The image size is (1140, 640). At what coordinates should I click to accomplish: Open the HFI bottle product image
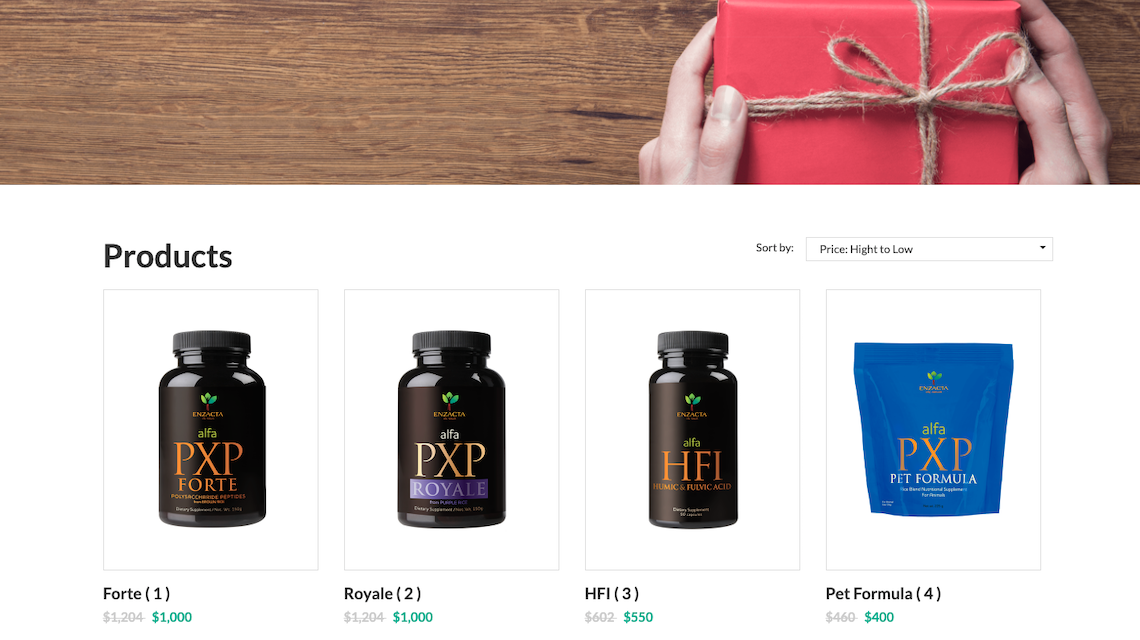[692, 430]
